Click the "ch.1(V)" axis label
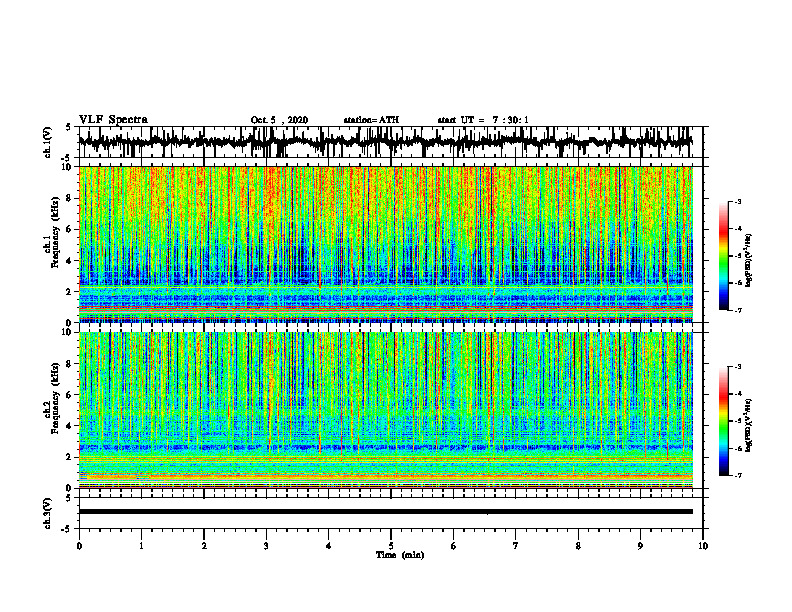Screen dimensions: 792x612 click(48, 142)
